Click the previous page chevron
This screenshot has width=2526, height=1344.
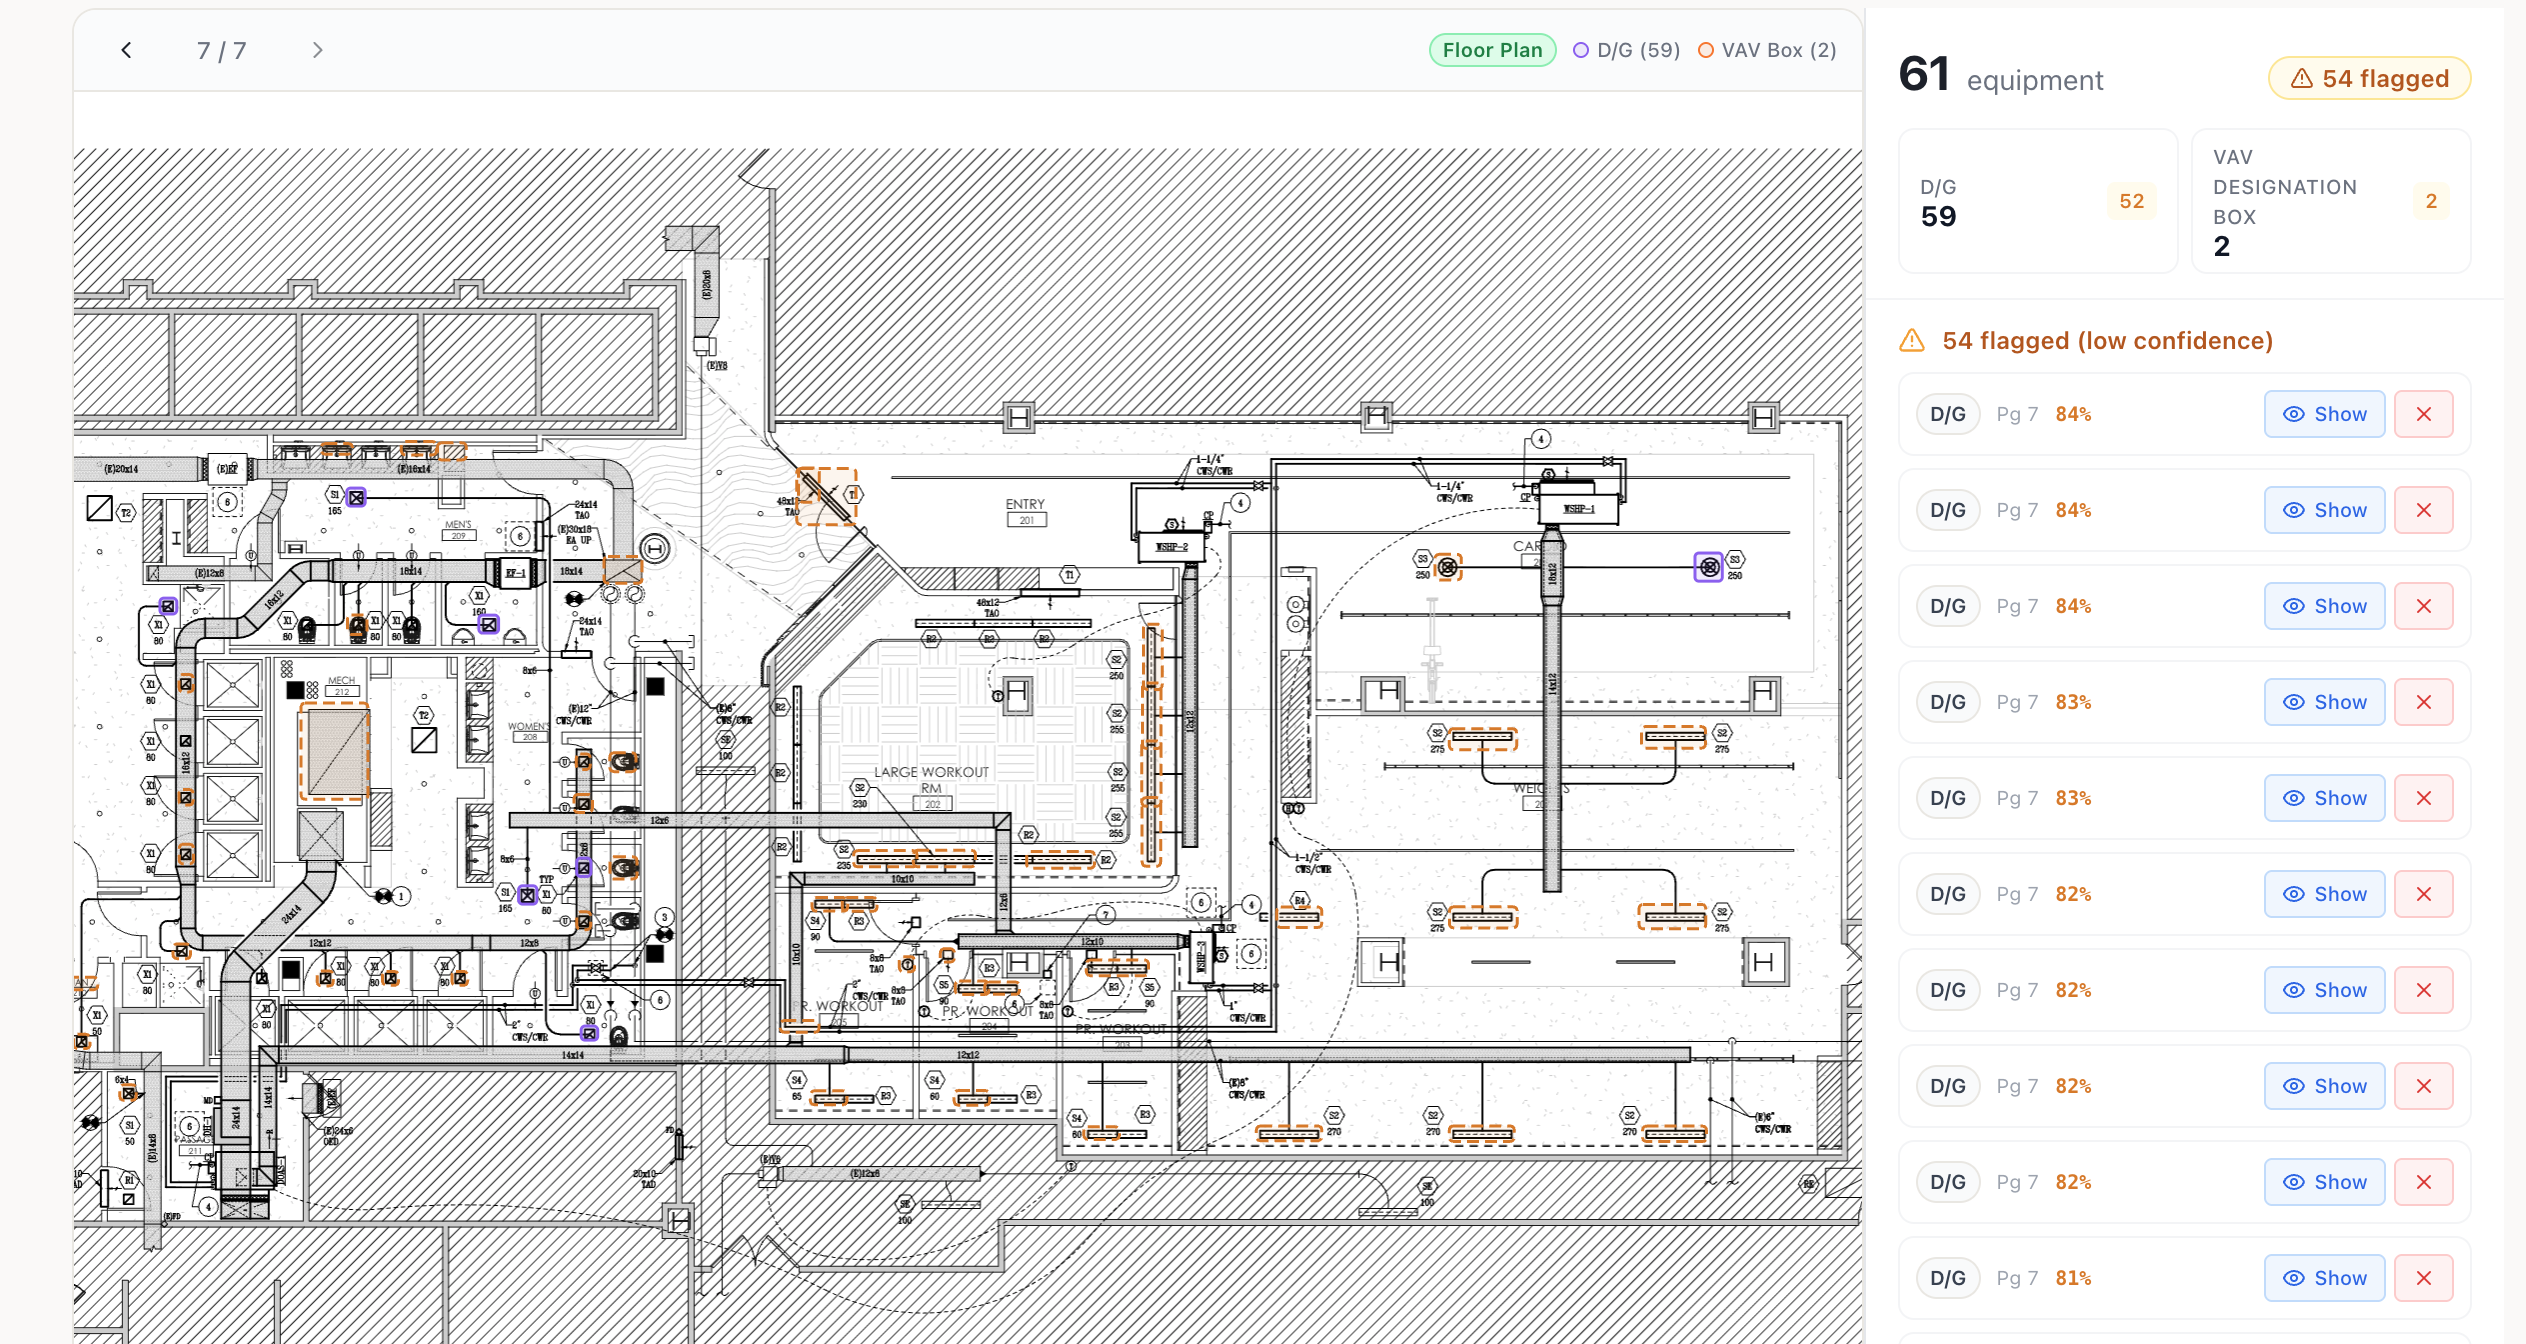(126, 49)
